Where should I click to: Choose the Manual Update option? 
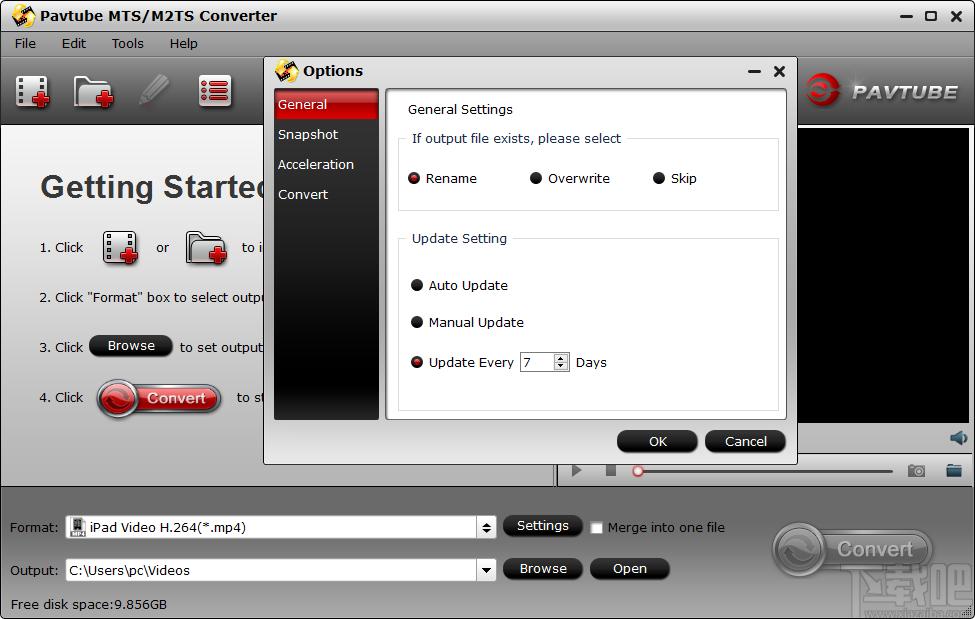tap(417, 322)
